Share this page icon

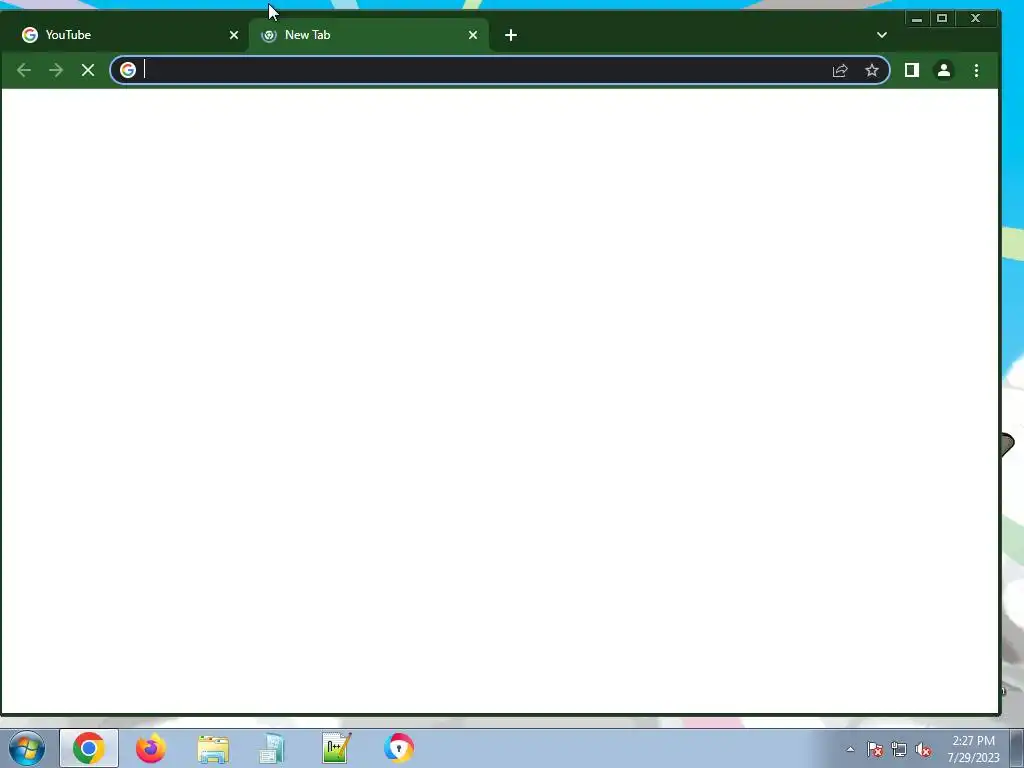[840, 71]
